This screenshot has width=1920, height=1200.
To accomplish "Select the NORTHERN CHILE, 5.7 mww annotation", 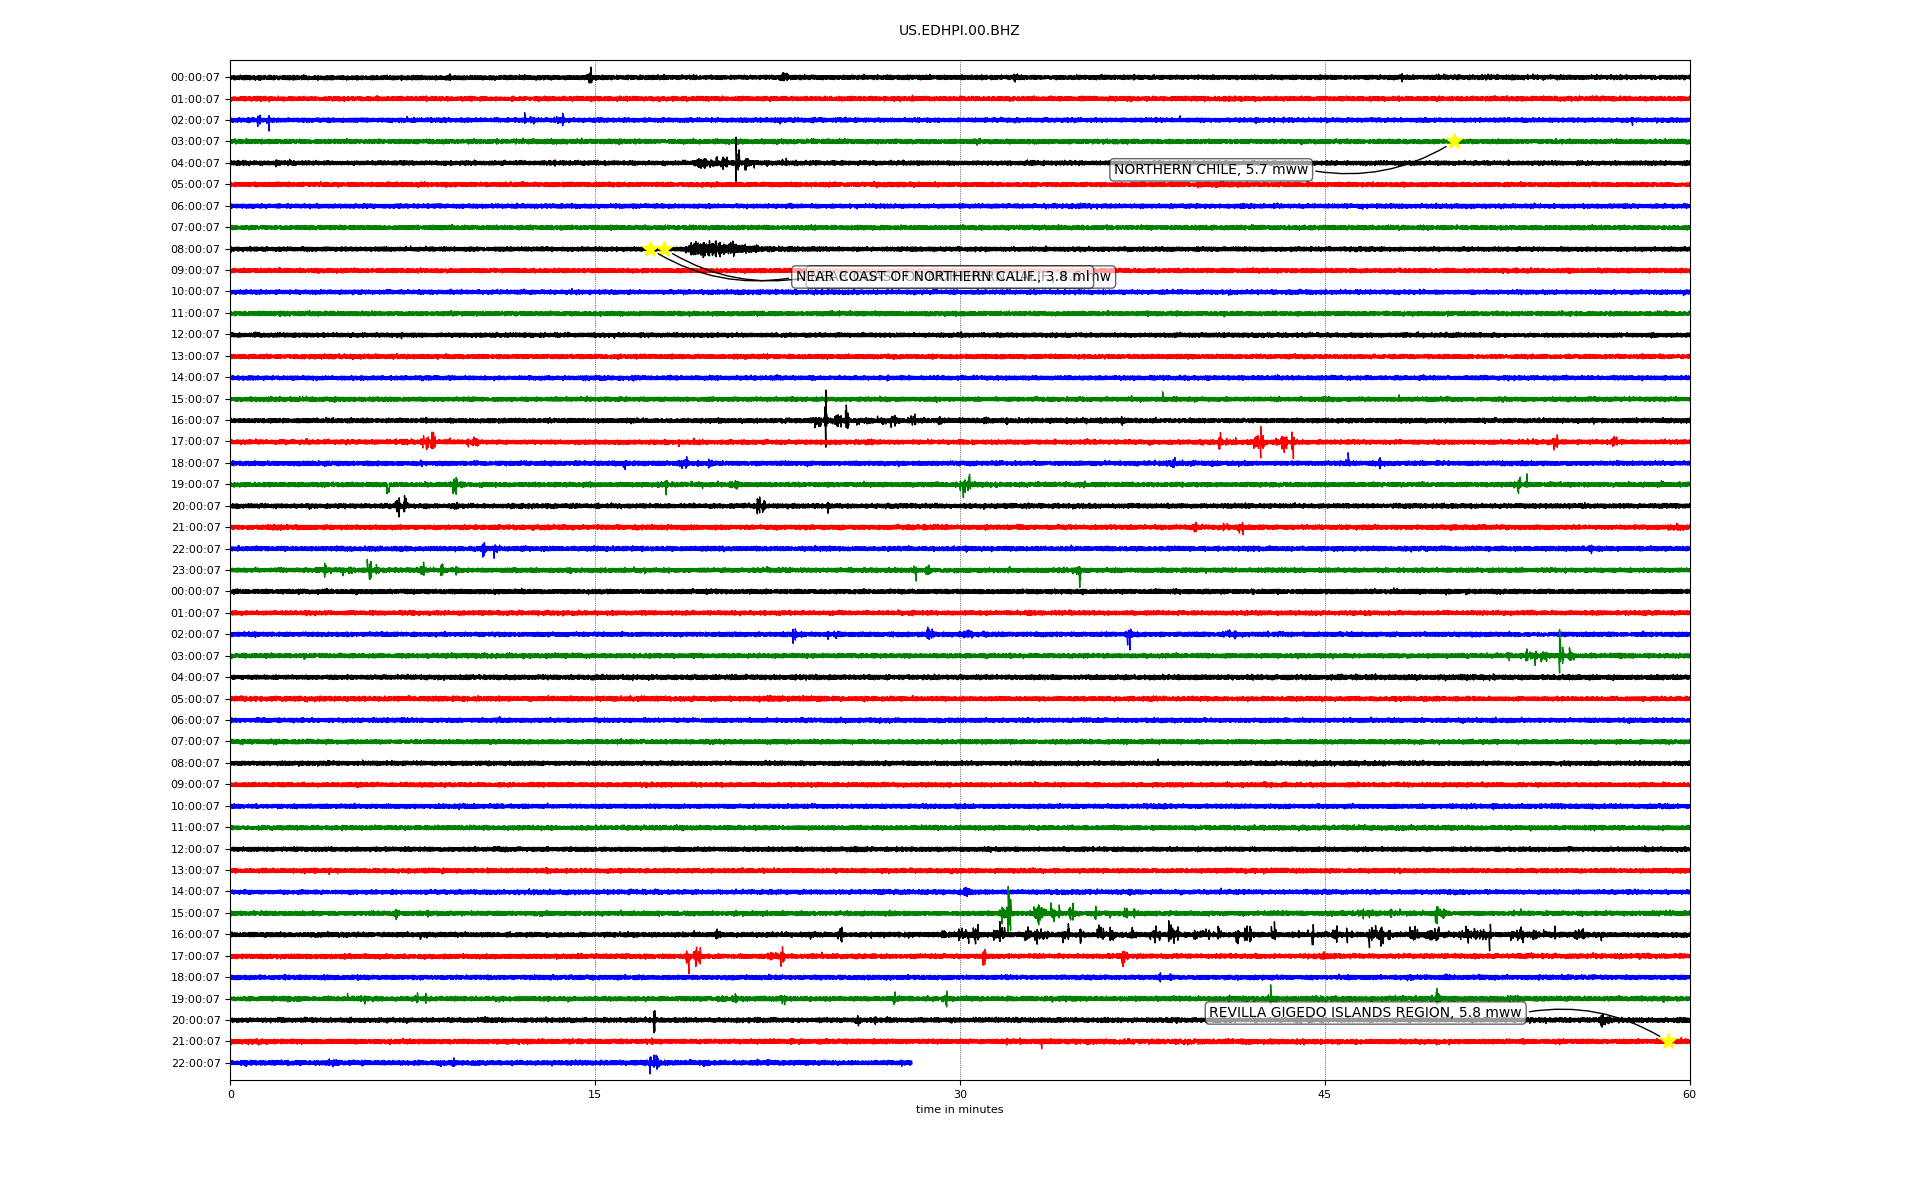I will coord(1211,170).
